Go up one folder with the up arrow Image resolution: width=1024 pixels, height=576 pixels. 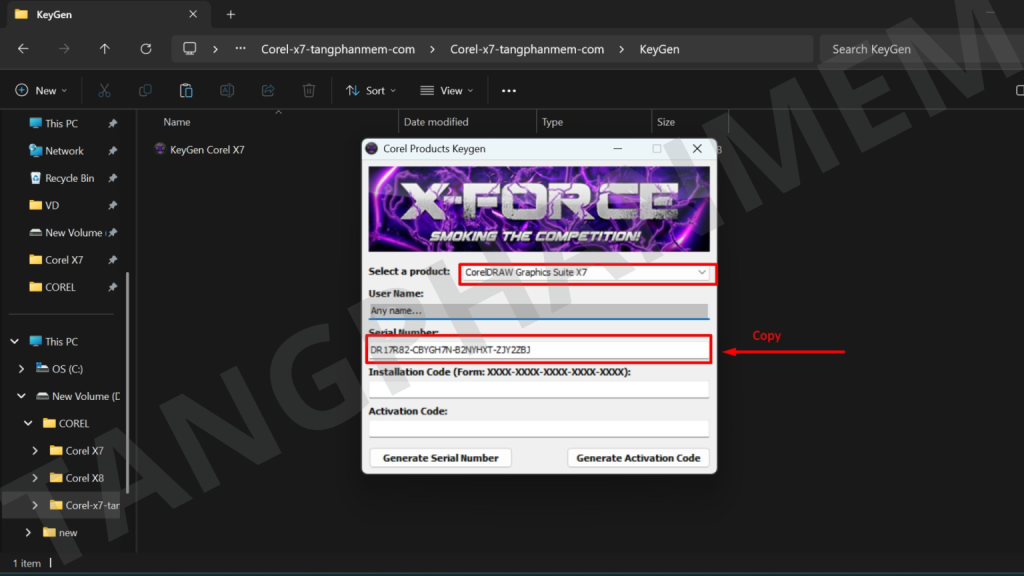tap(105, 49)
